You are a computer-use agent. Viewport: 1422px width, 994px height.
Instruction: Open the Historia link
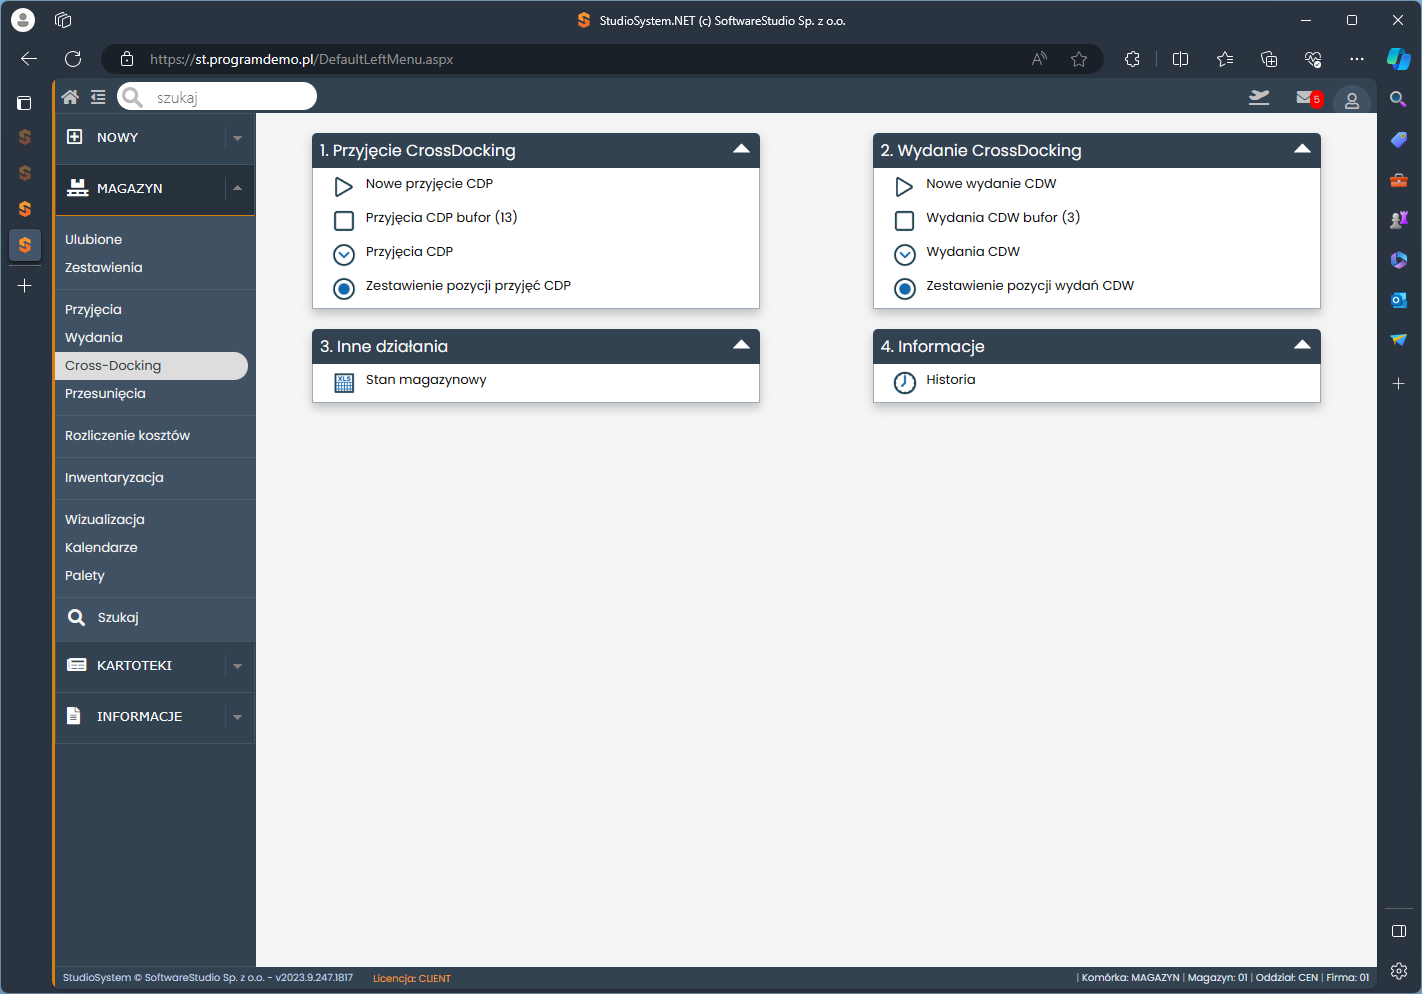(x=951, y=380)
